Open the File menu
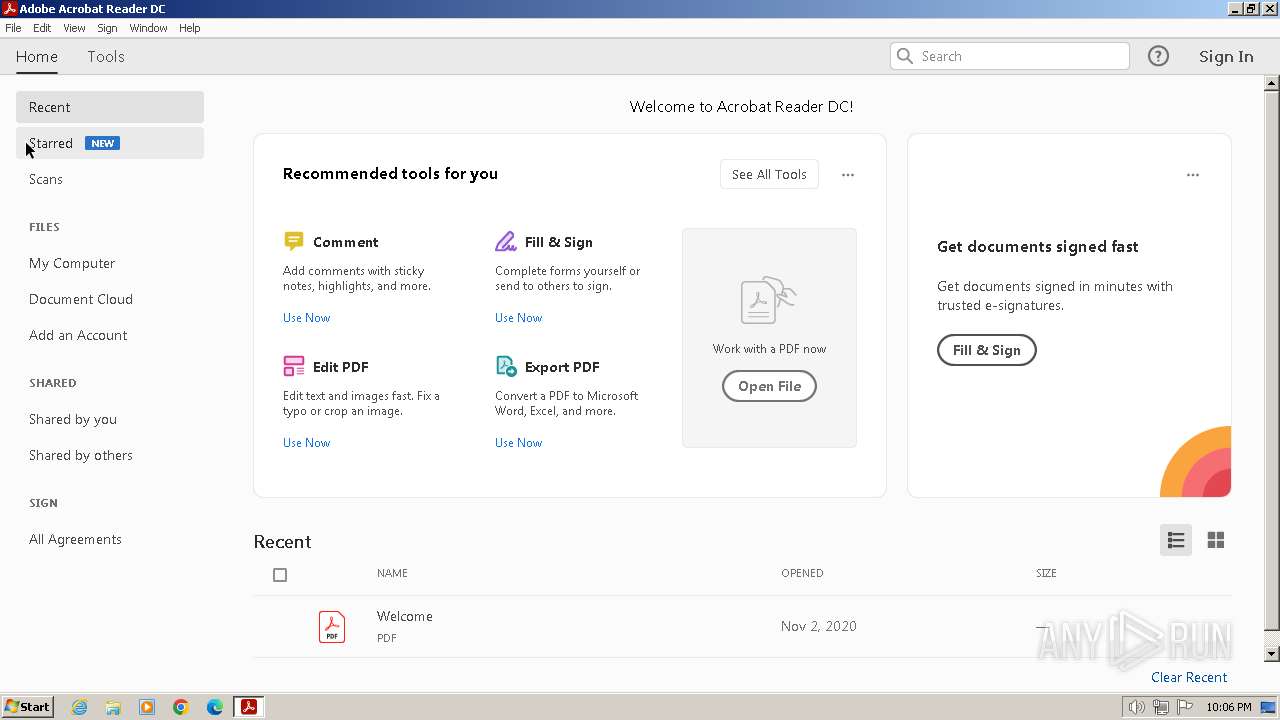The image size is (1280, 720). [13, 28]
